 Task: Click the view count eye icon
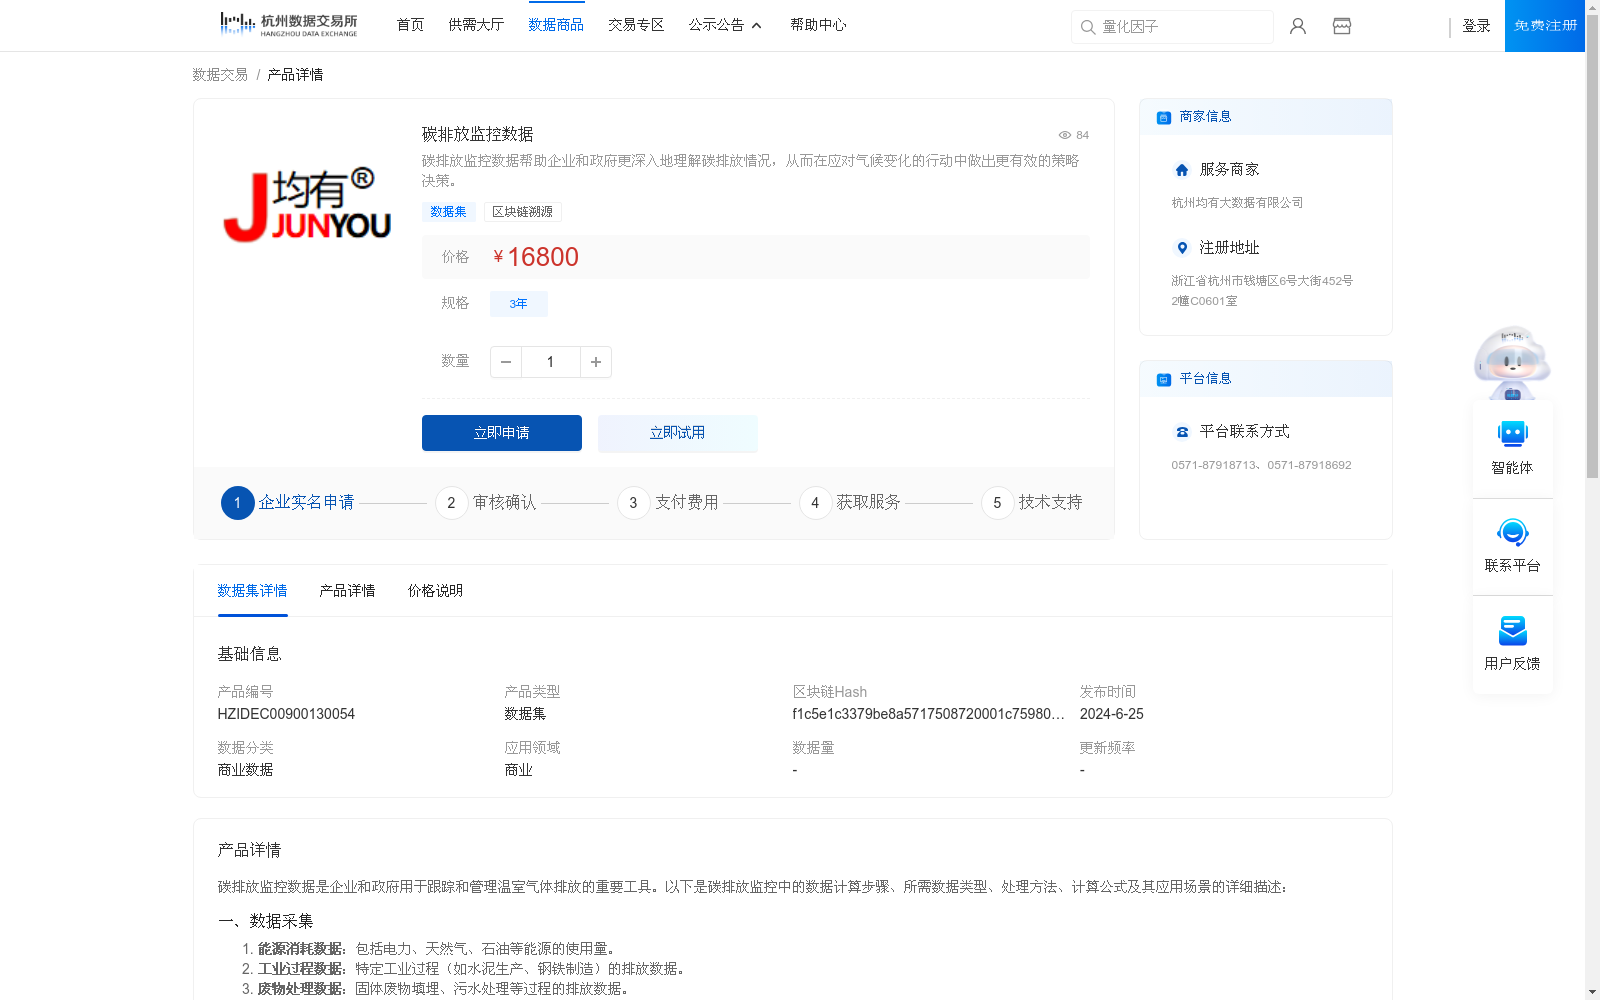1065,135
